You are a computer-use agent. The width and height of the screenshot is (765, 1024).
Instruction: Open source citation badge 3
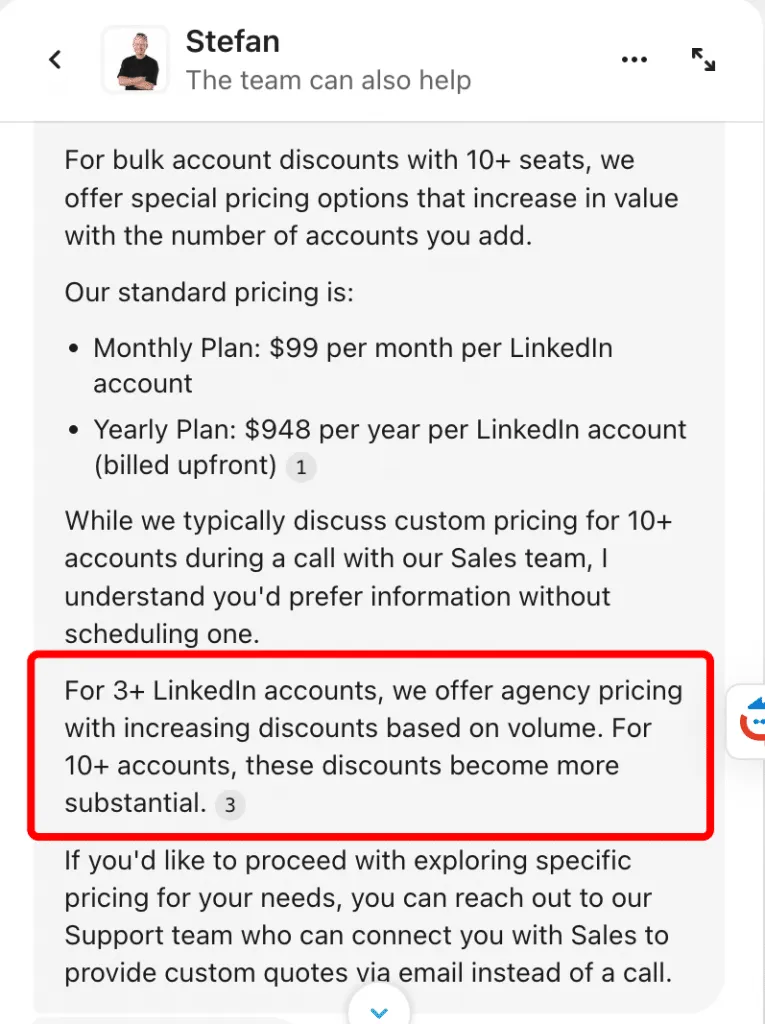coord(230,805)
